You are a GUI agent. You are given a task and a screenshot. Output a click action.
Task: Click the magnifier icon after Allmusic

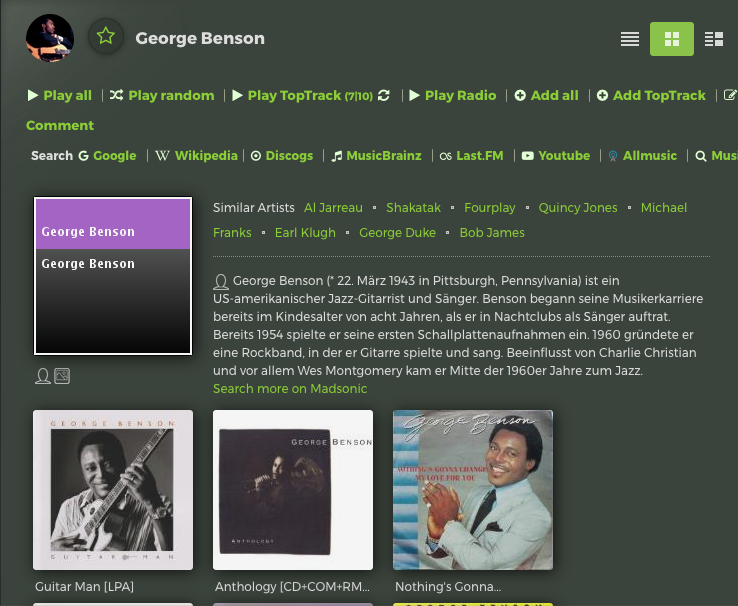point(701,156)
